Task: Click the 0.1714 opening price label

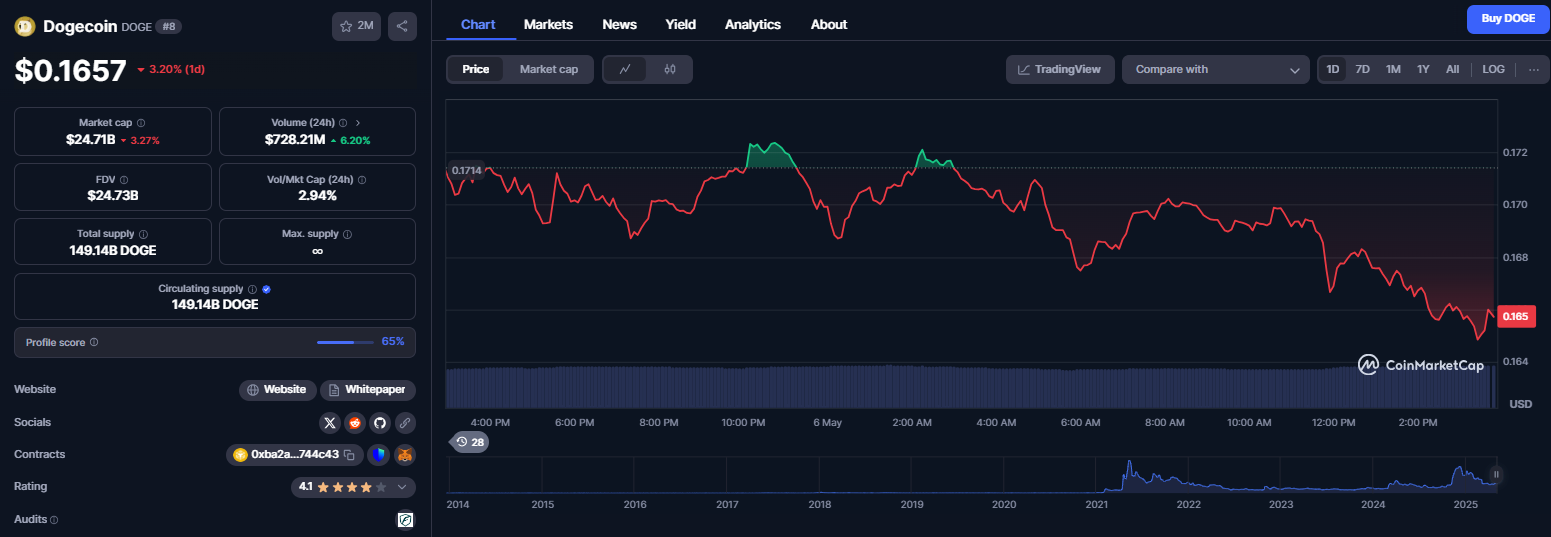Action: (466, 170)
